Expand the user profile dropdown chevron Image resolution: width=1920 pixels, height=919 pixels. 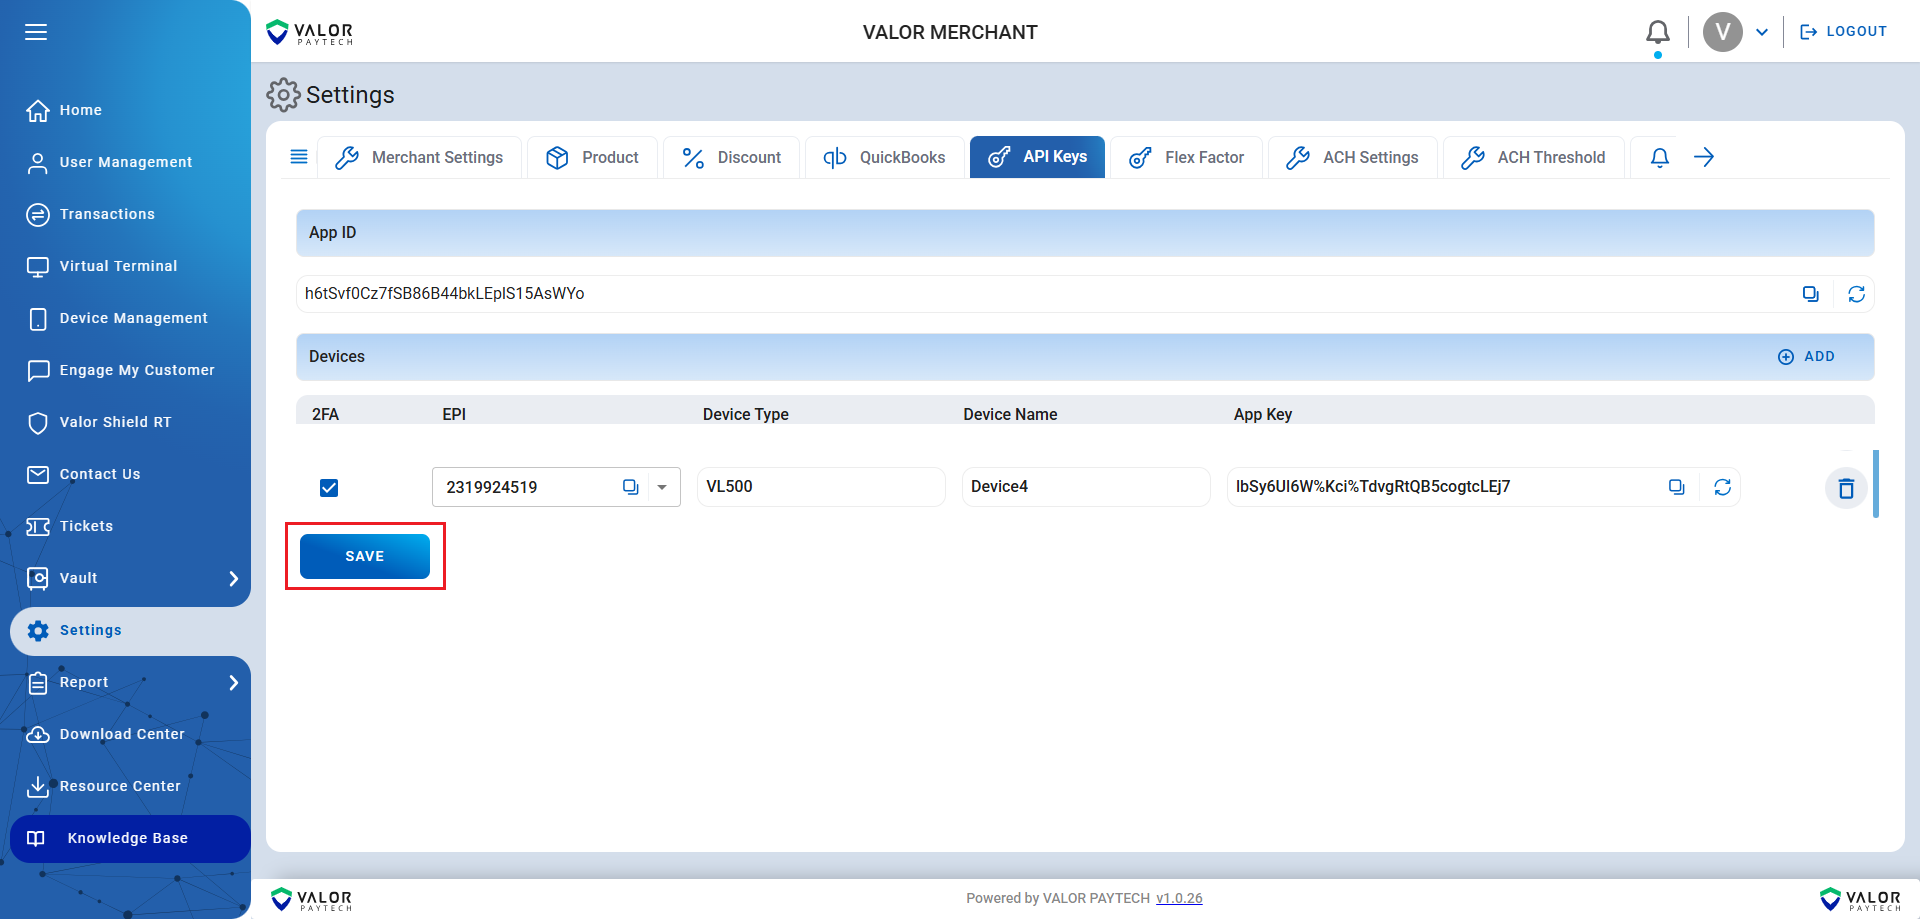click(x=1762, y=32)
